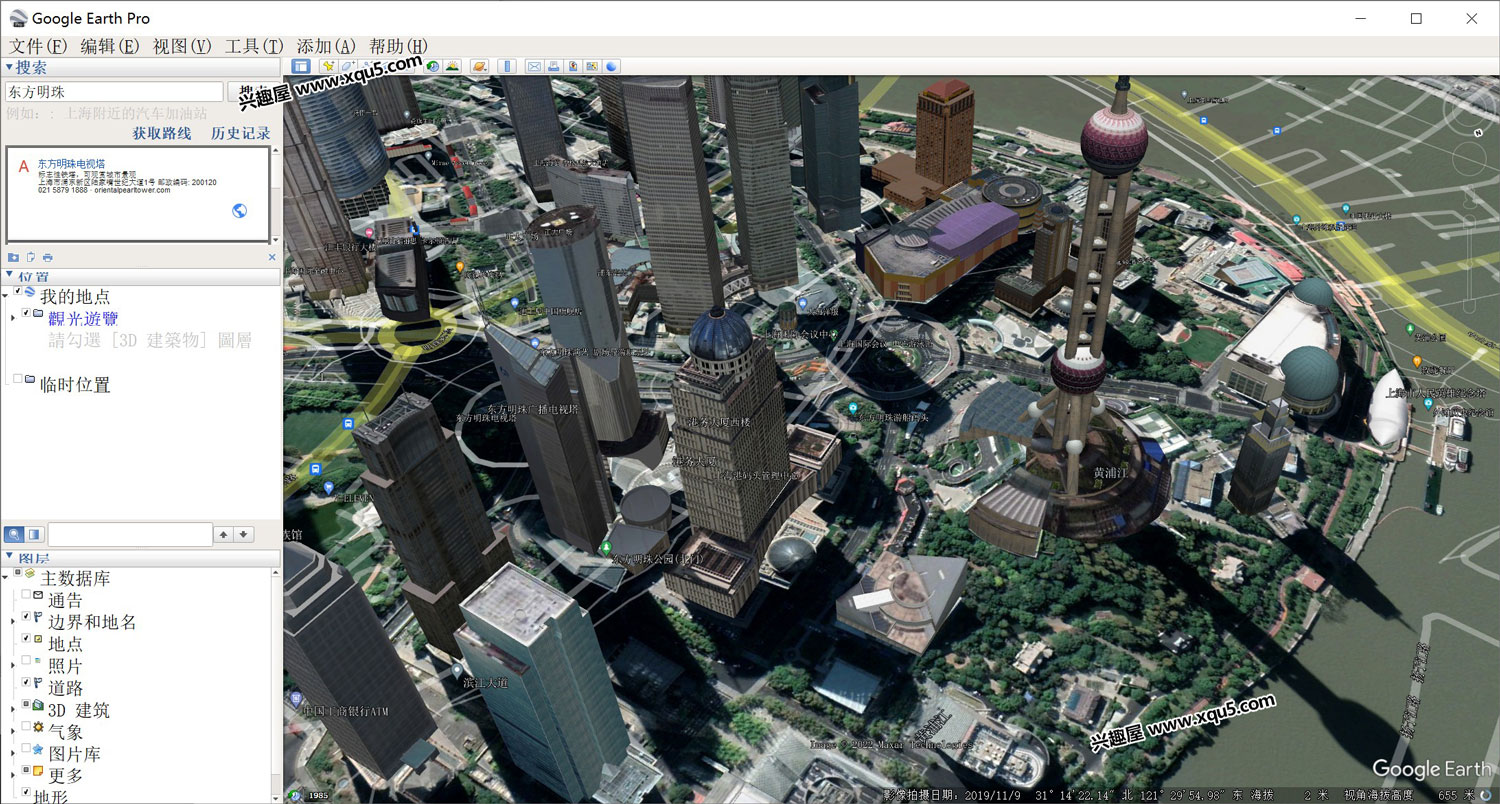Toggle the 地点 layer checkbox
1500x804 pixels.
point(26,638)
